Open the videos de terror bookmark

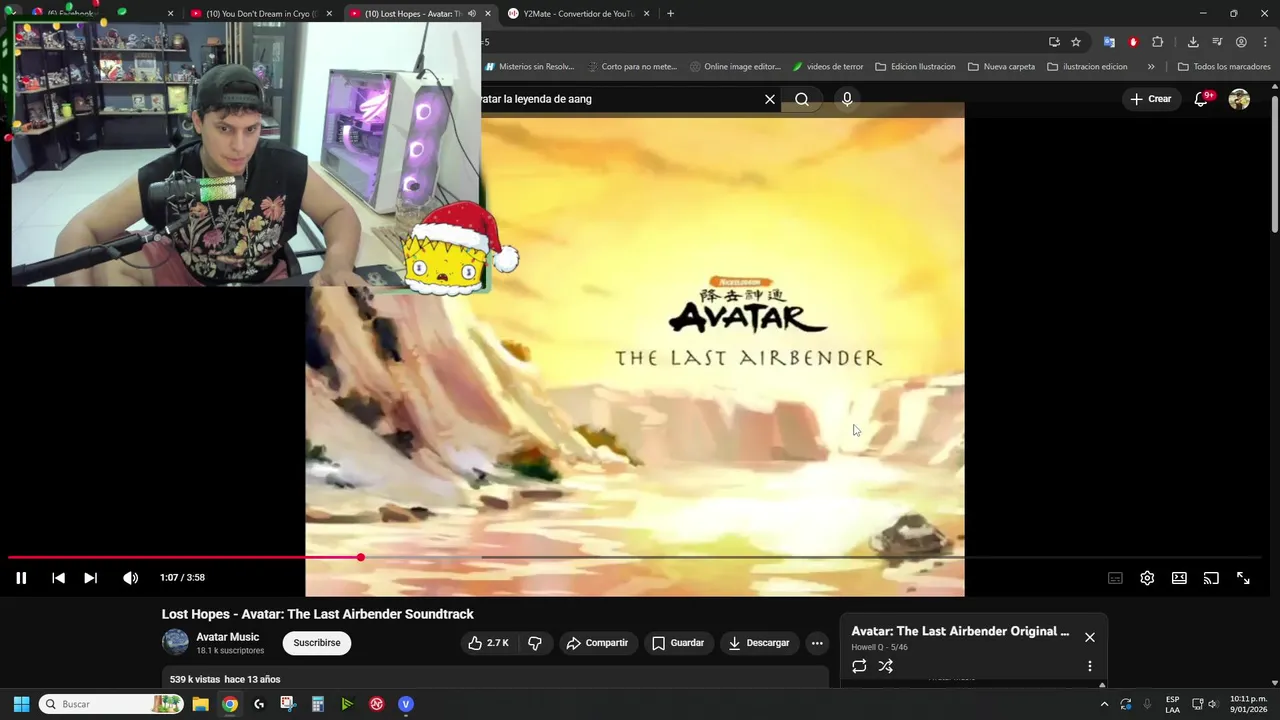(827, 67)
